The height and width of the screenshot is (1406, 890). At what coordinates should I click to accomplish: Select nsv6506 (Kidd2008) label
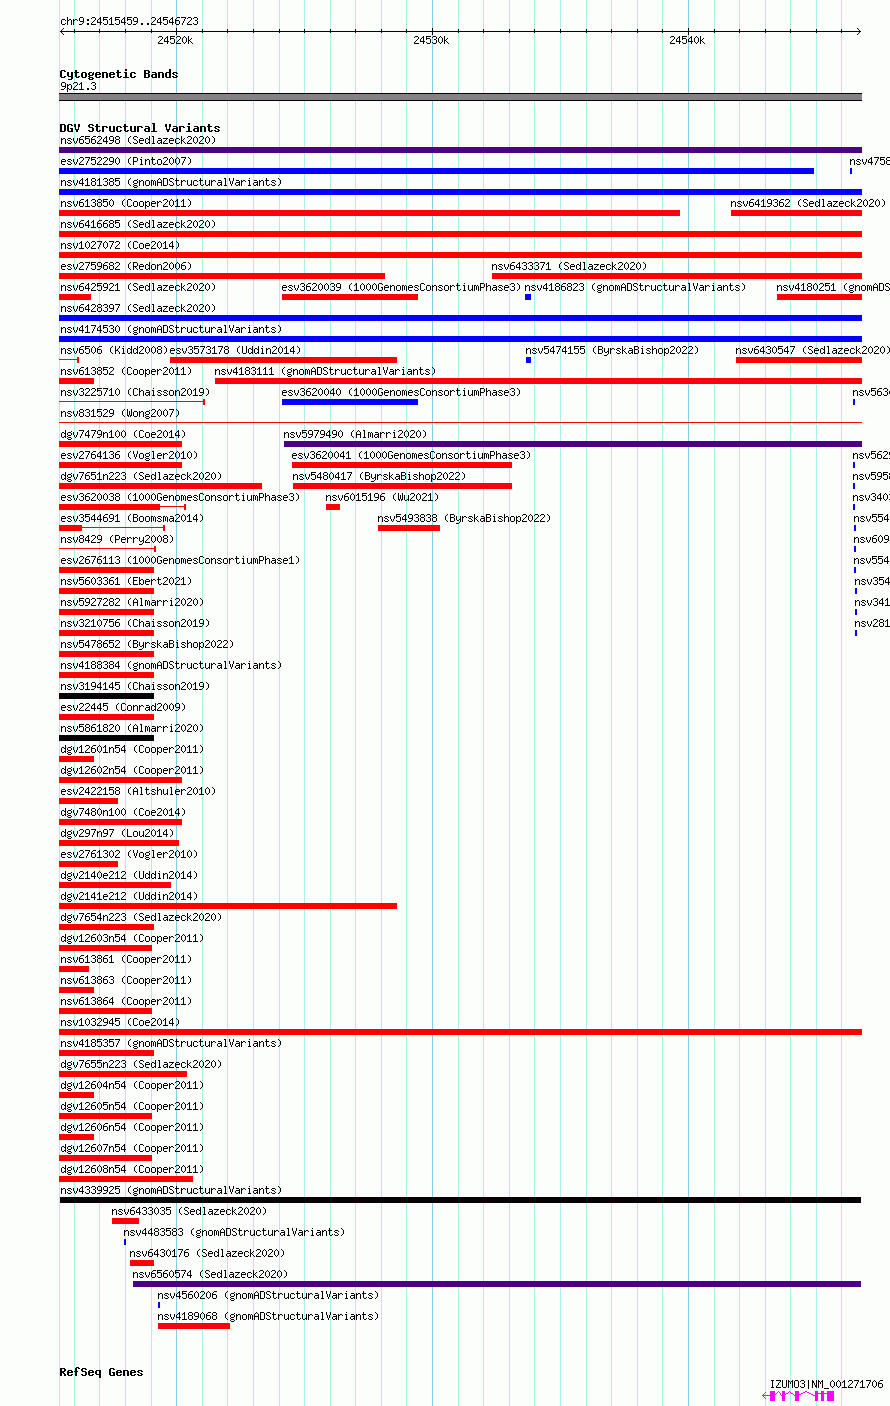[x=114, y=350]
